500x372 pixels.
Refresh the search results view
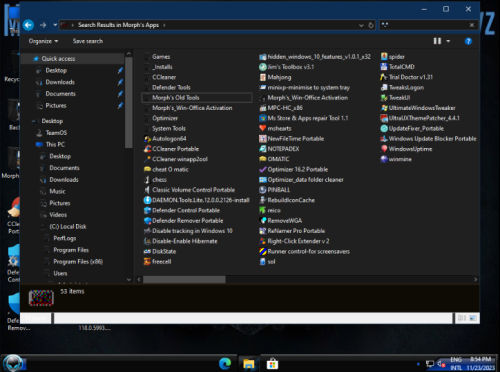click(x=371, y=25)
